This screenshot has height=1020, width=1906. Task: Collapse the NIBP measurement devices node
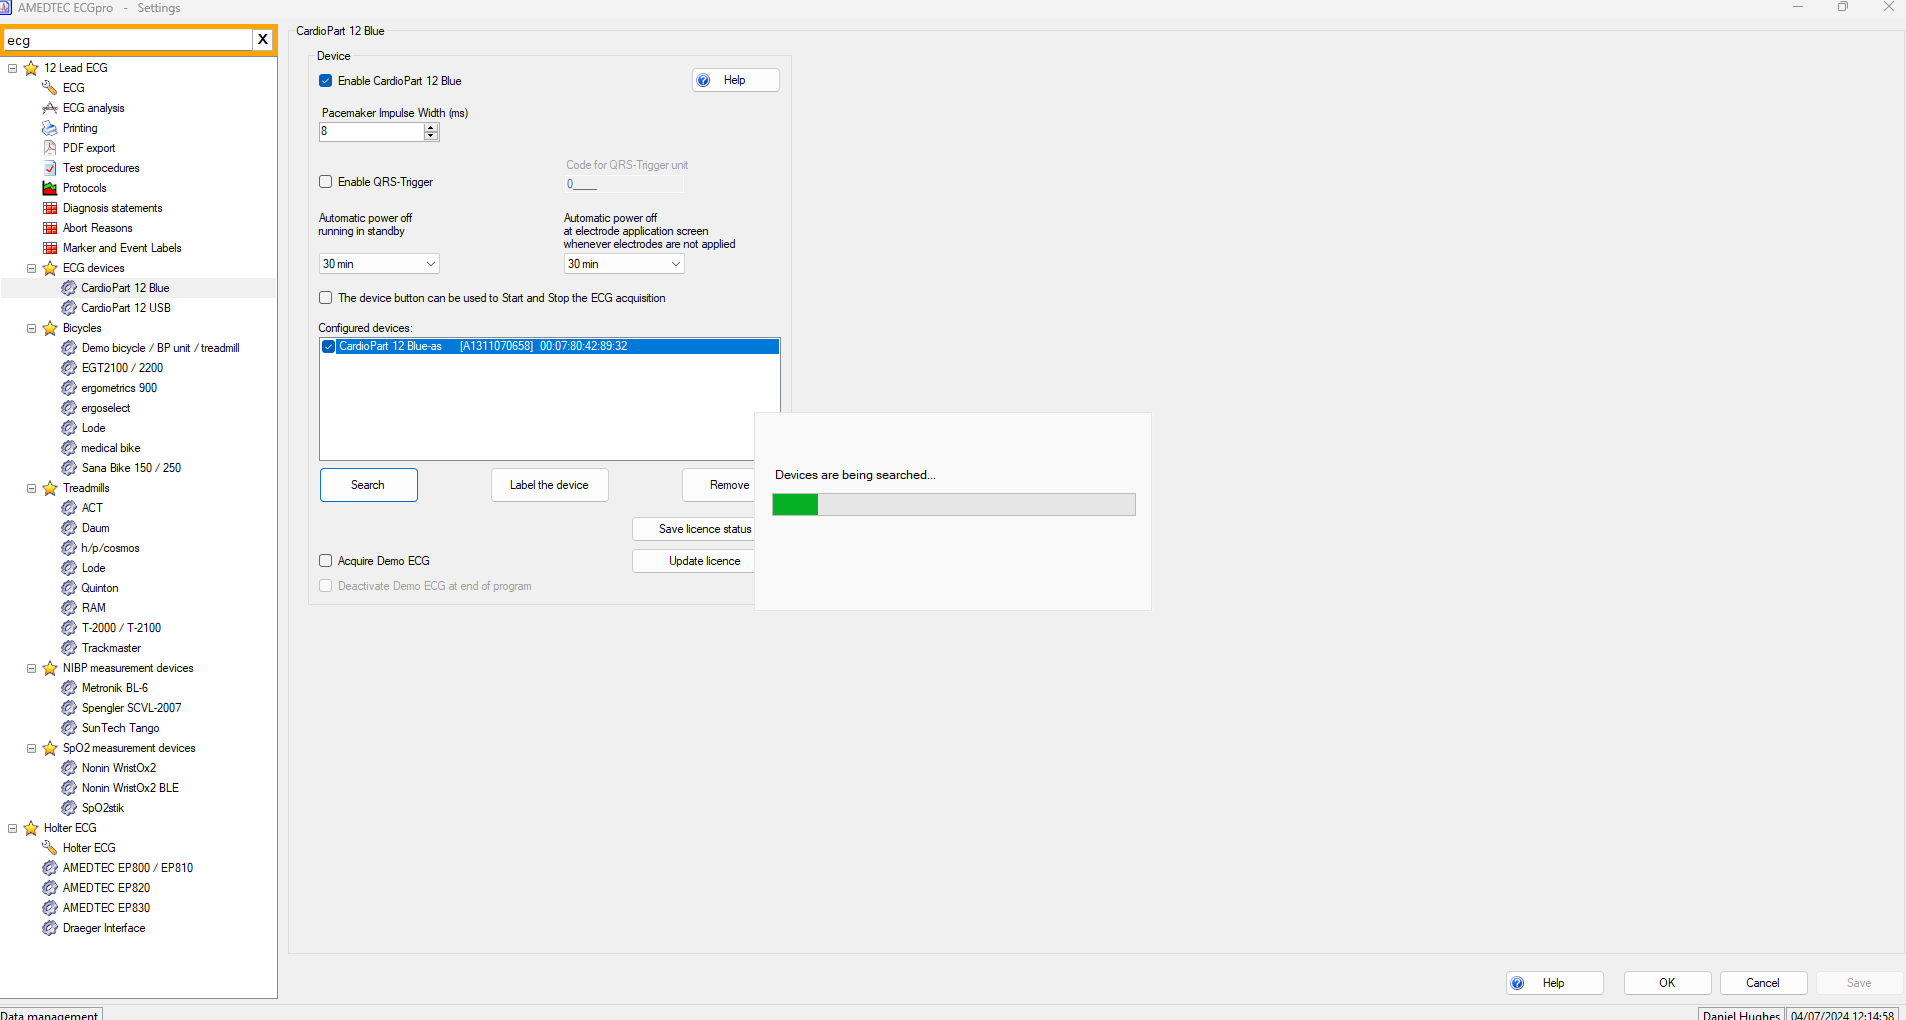32,668
